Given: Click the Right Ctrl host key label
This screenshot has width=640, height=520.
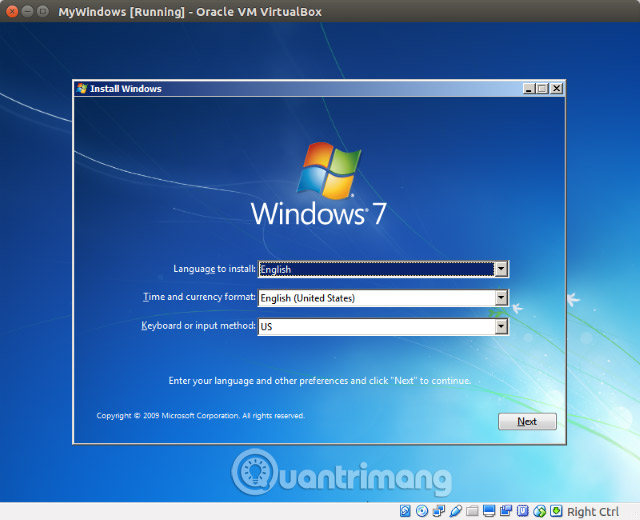Looking at the screenshot, I should (x=593, y=511).
